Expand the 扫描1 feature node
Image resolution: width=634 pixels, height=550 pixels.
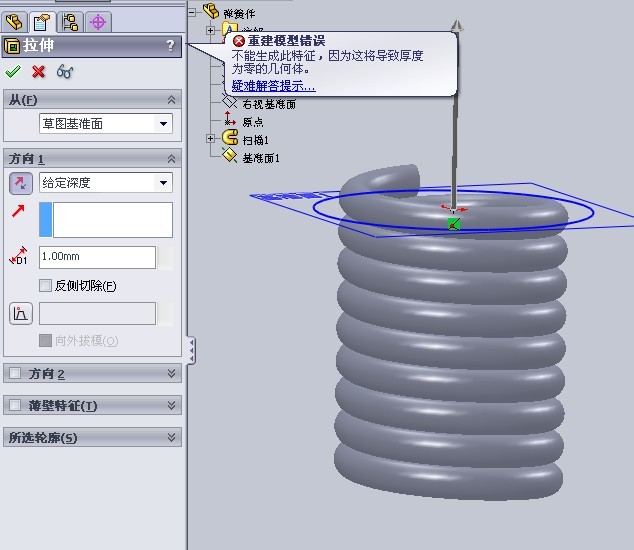pos(210,139)
